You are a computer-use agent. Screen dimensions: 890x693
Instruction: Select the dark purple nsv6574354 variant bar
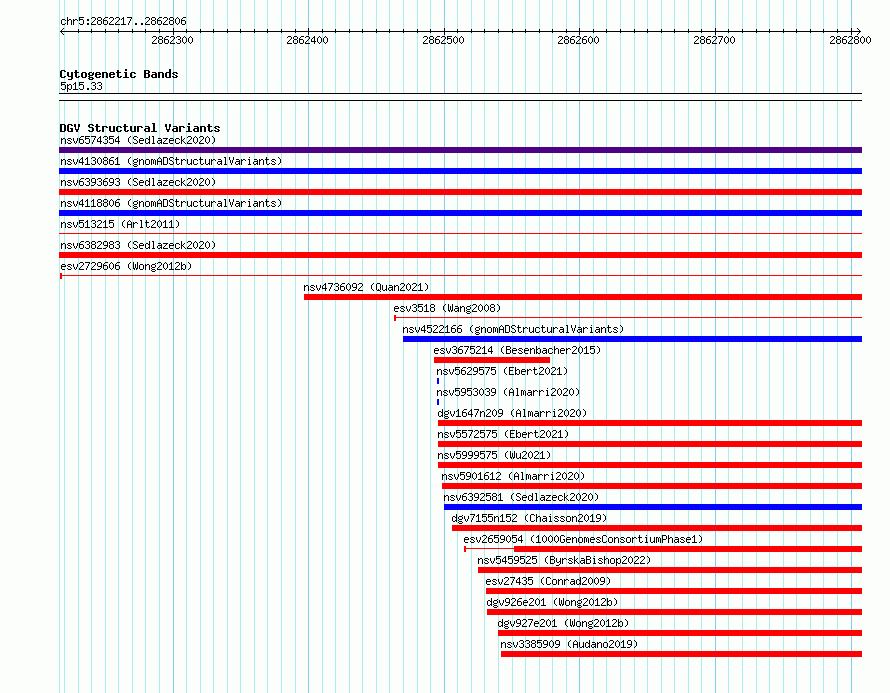[x=460, y=150]
